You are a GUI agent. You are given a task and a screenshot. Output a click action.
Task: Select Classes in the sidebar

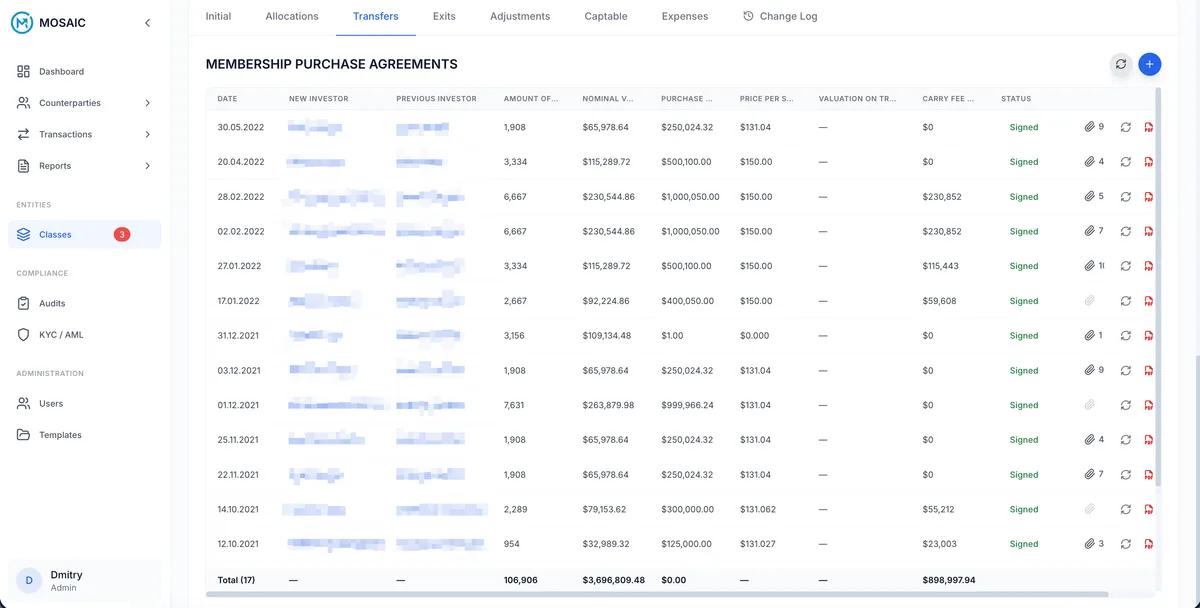click(84, 234)
